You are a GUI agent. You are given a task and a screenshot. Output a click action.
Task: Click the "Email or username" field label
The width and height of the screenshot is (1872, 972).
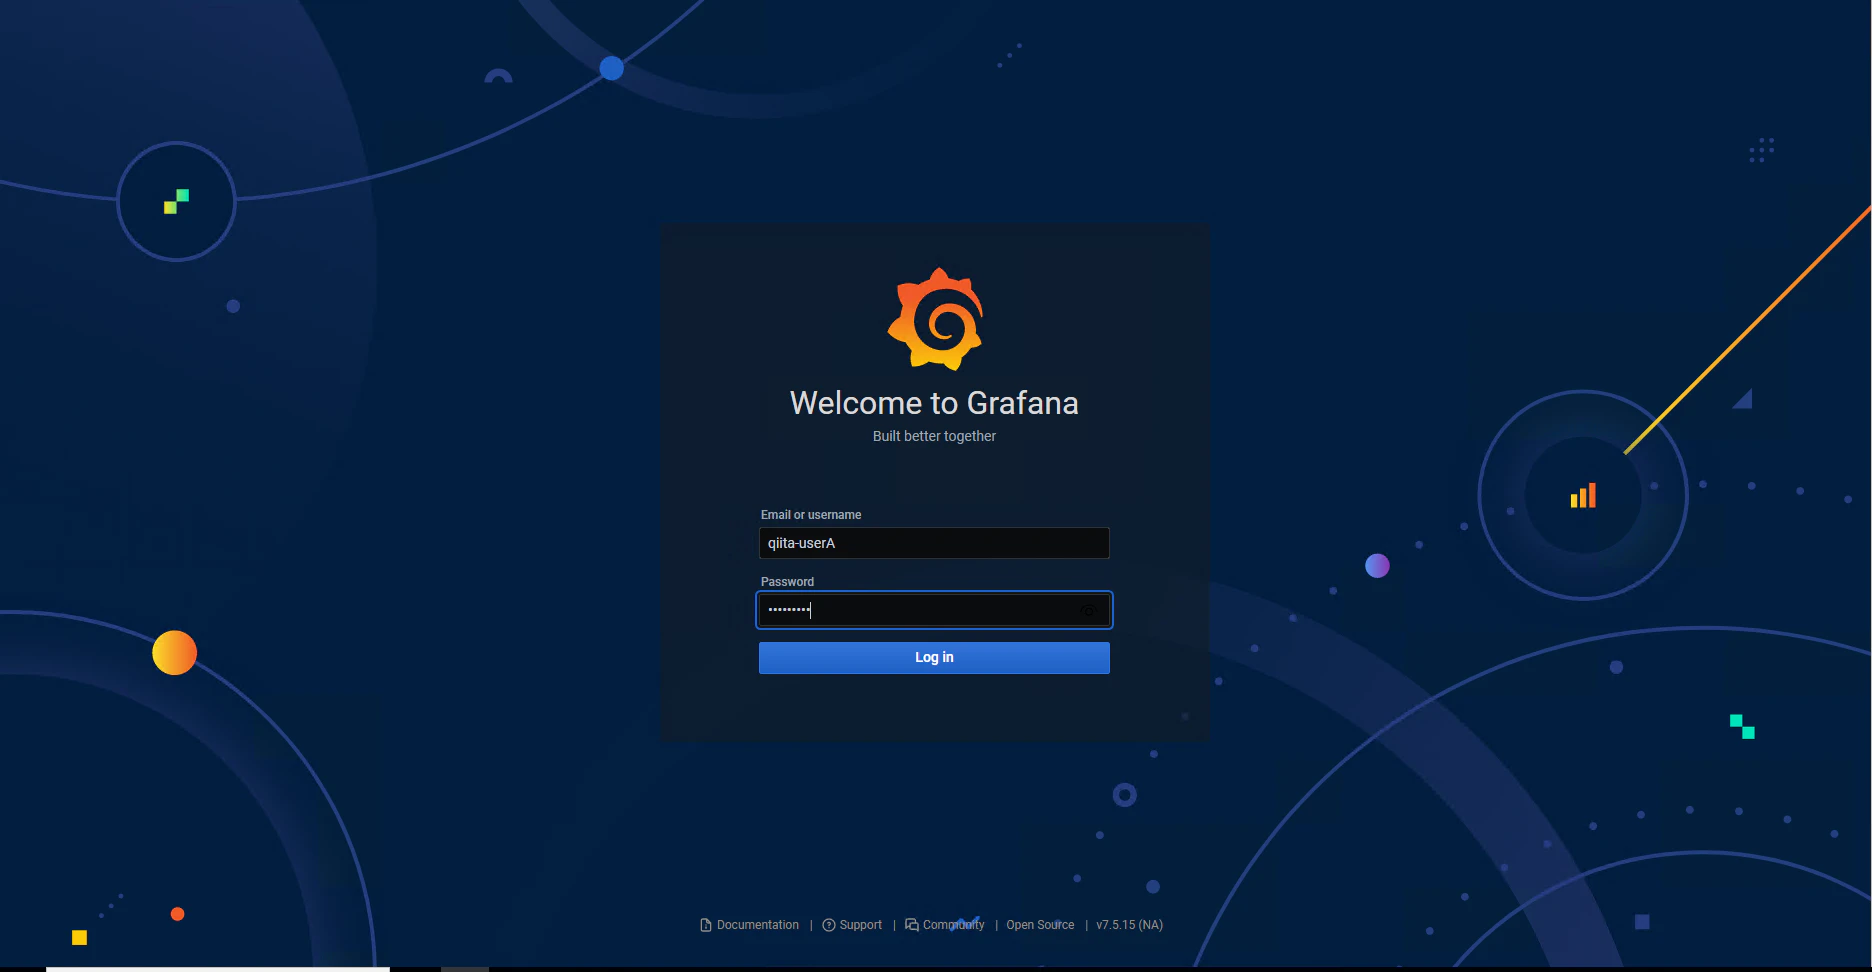[x=811, y=515]
